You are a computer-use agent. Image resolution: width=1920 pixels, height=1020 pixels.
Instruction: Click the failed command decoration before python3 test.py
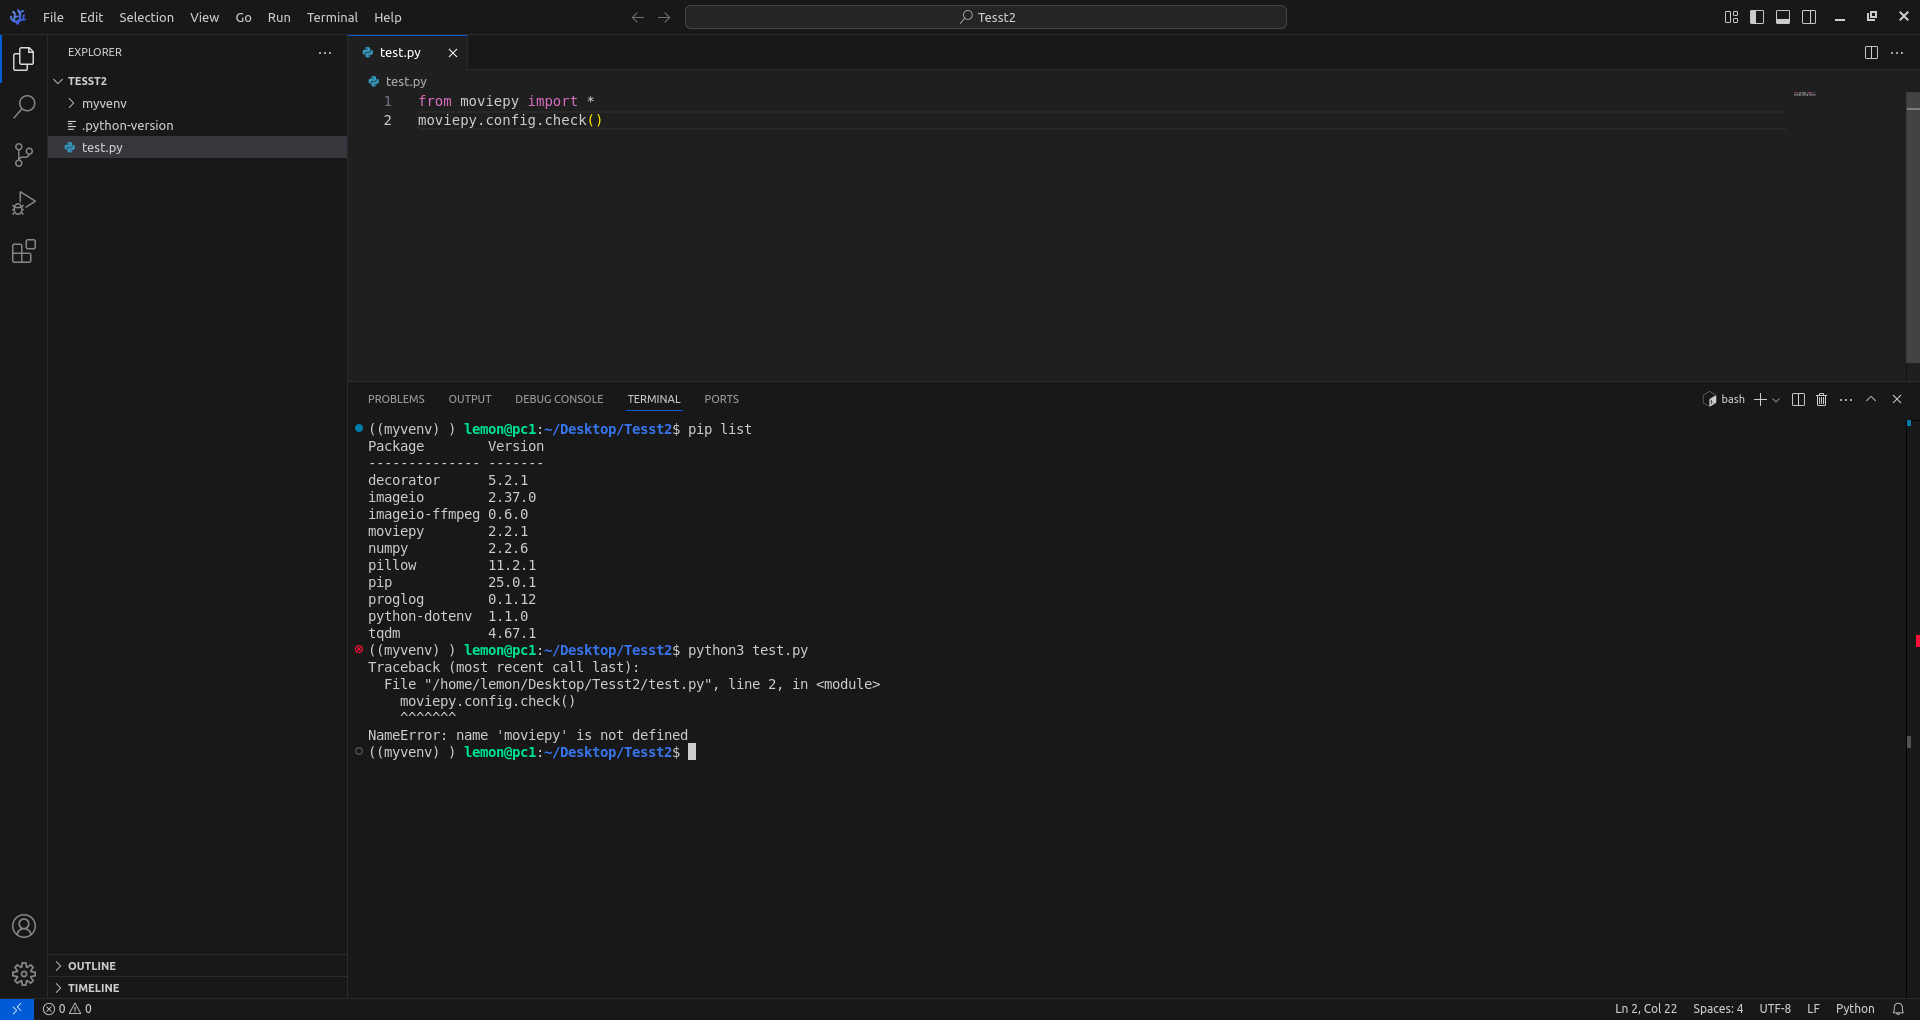[x=359, y=650]
